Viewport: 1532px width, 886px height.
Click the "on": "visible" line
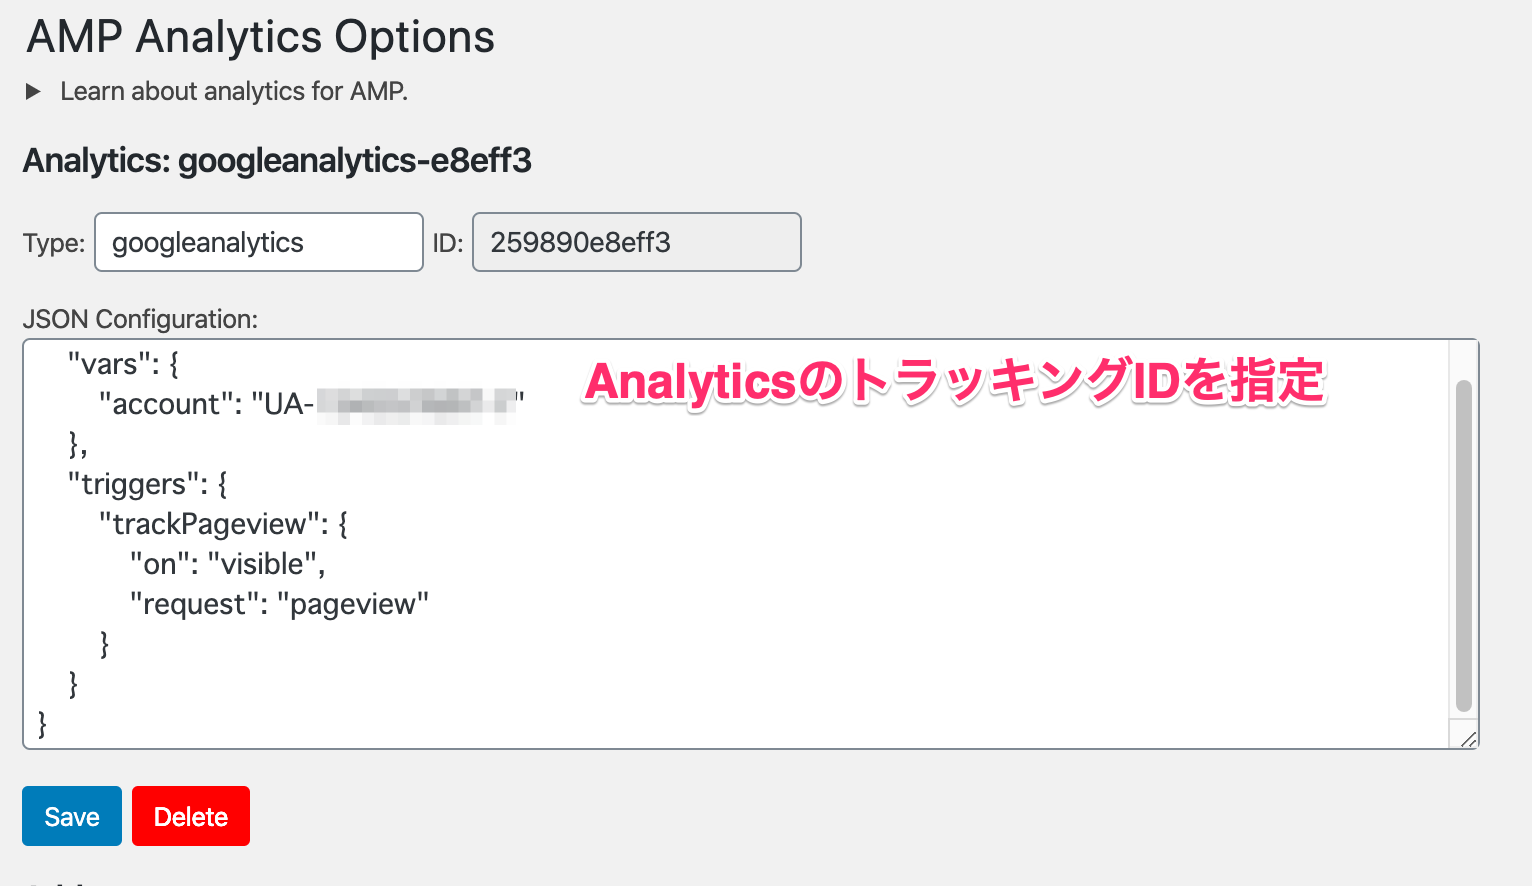[x=228, y=564]
